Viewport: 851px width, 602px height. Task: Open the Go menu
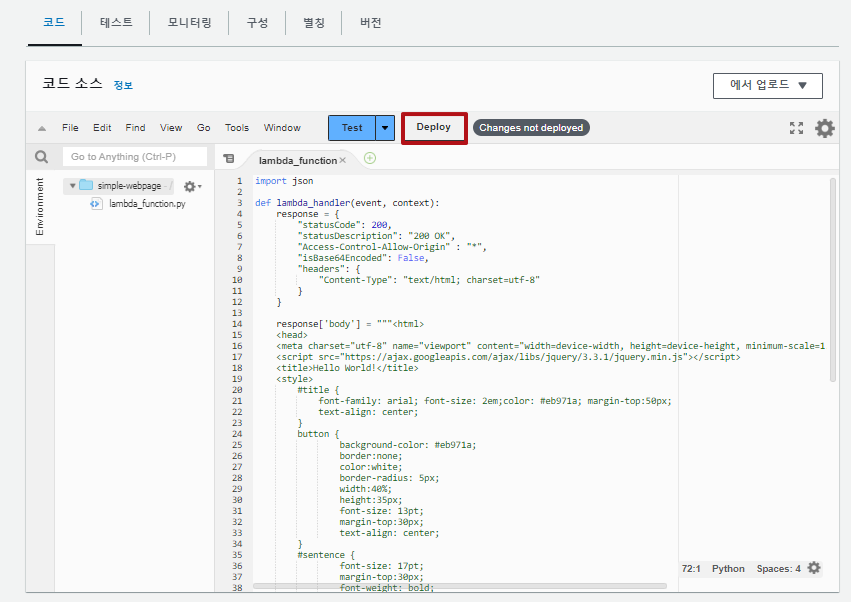204,128
